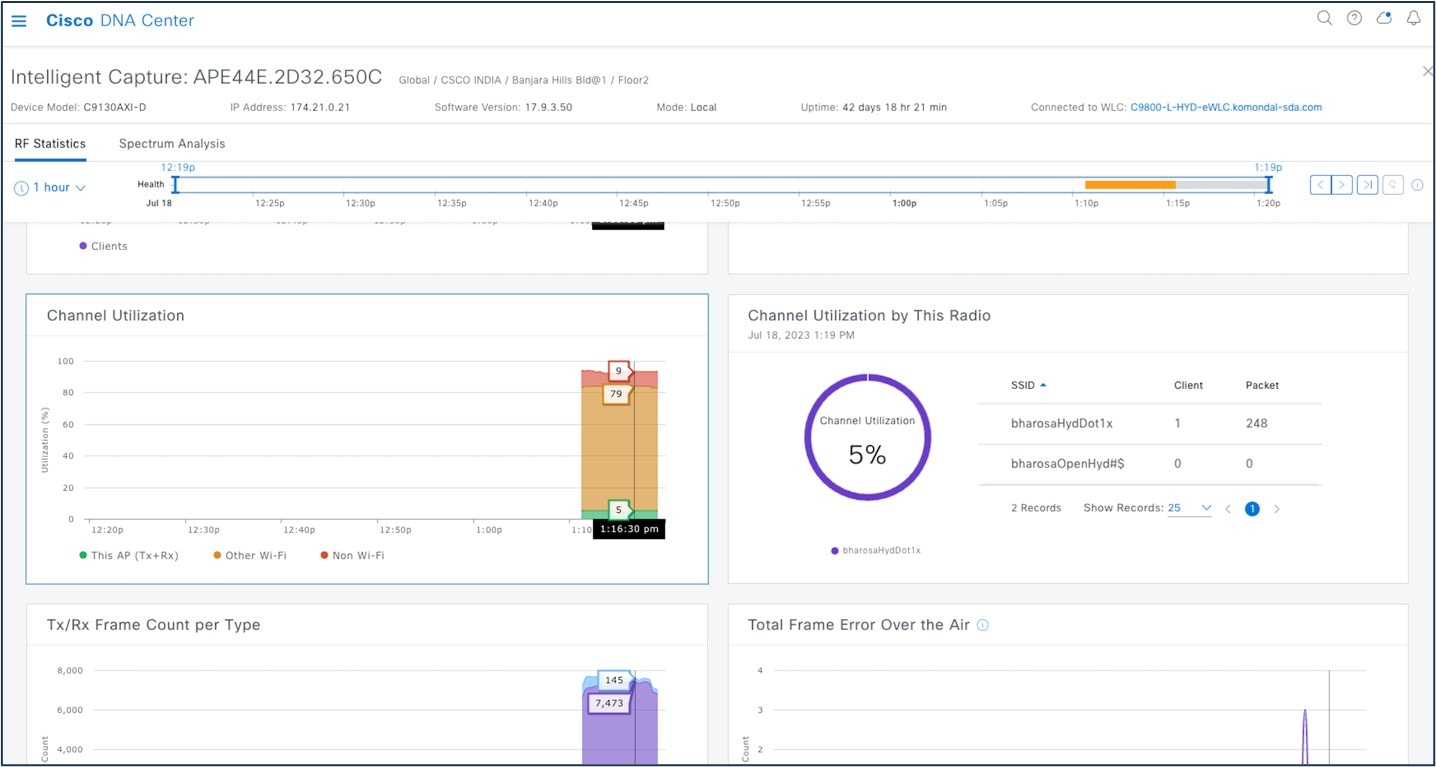1436x767 pixels.
Task: Go to previous page of SSID records
Action: point(1228,509)
